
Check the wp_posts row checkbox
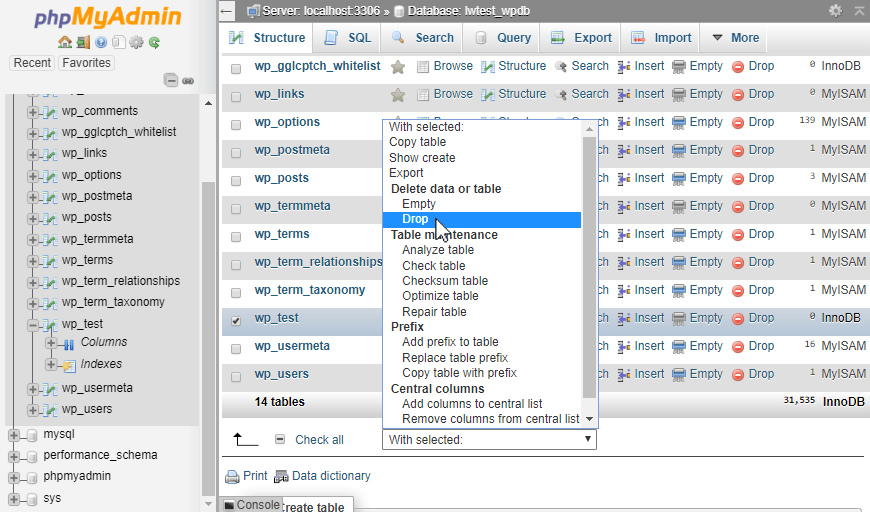tap(236, 181)
